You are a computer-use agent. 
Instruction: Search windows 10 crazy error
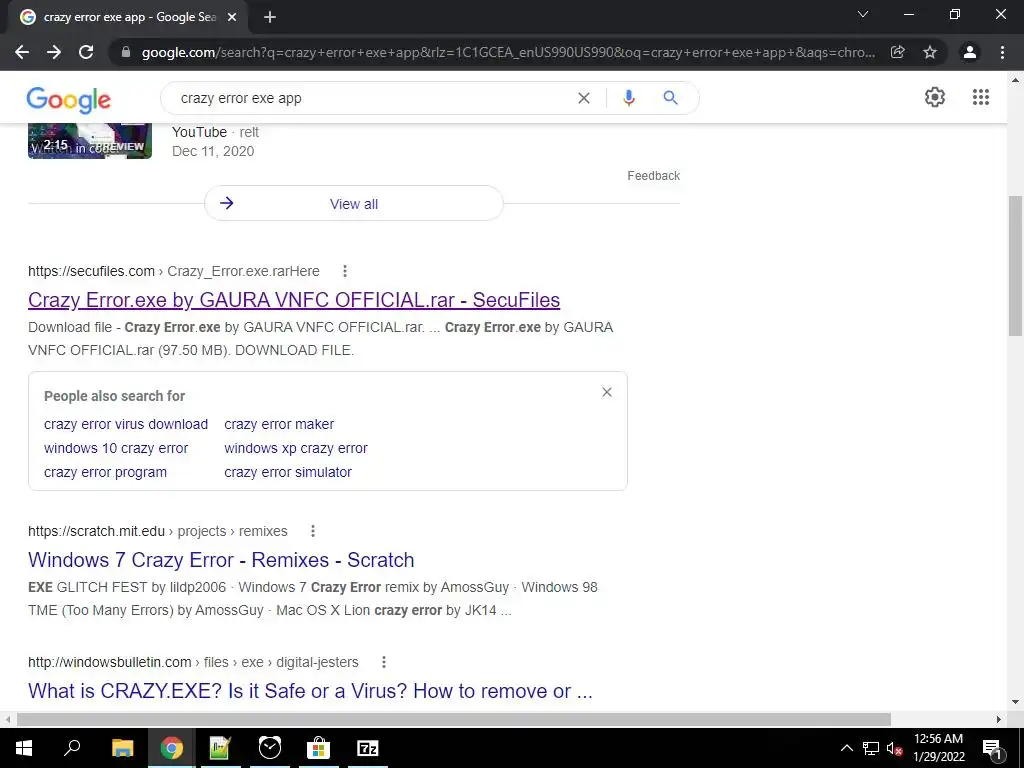tap(116, 449)
